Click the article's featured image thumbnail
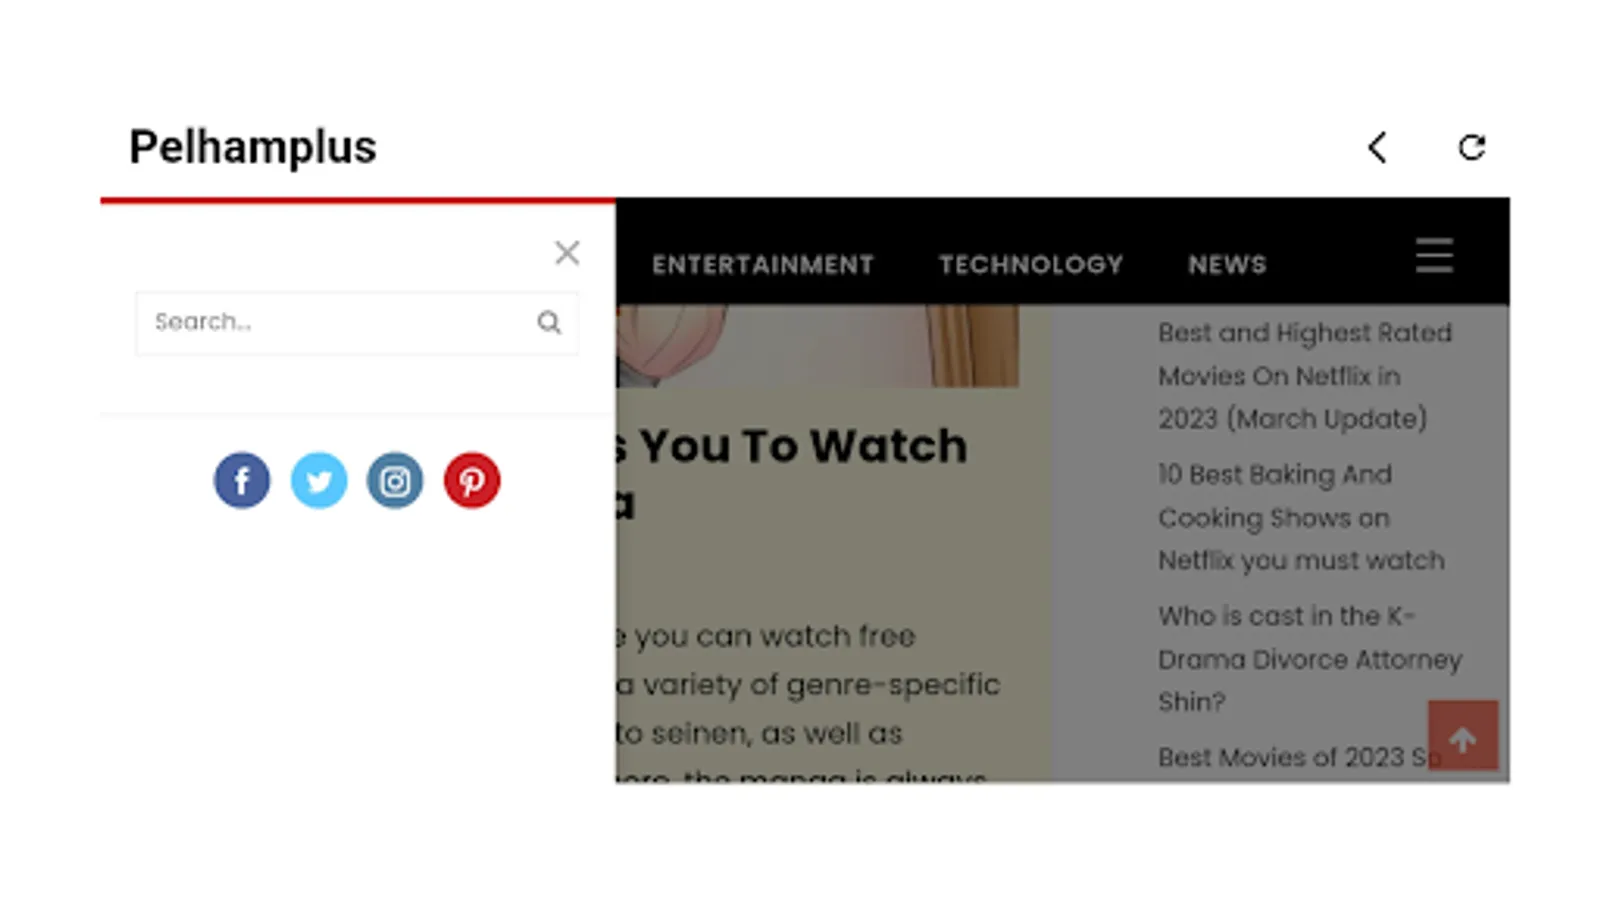Screen dimensions: 1600x900 coord(817,346)
